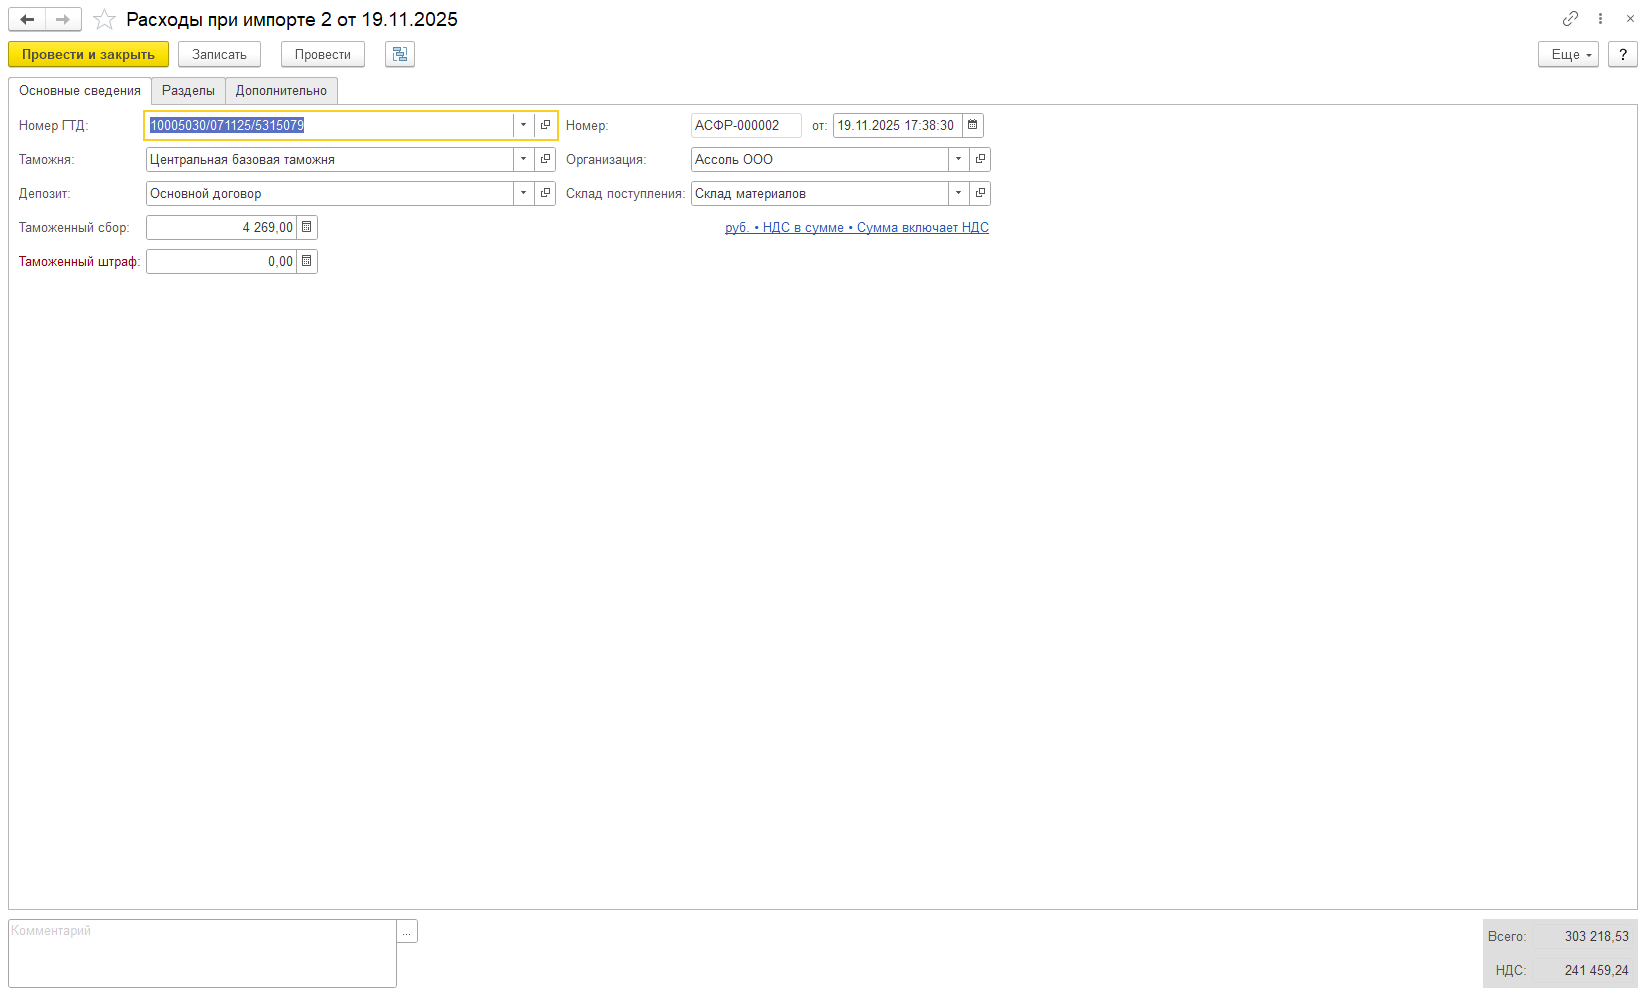Image resolution: width=1651 pixels, height=988 pixels.
Task: Copy link to document icon
Action: [1570, 19]
